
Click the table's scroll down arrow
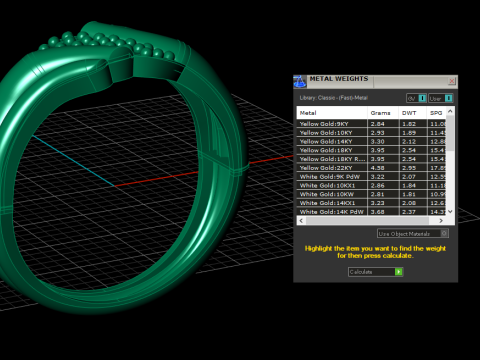tap(450, 211)
